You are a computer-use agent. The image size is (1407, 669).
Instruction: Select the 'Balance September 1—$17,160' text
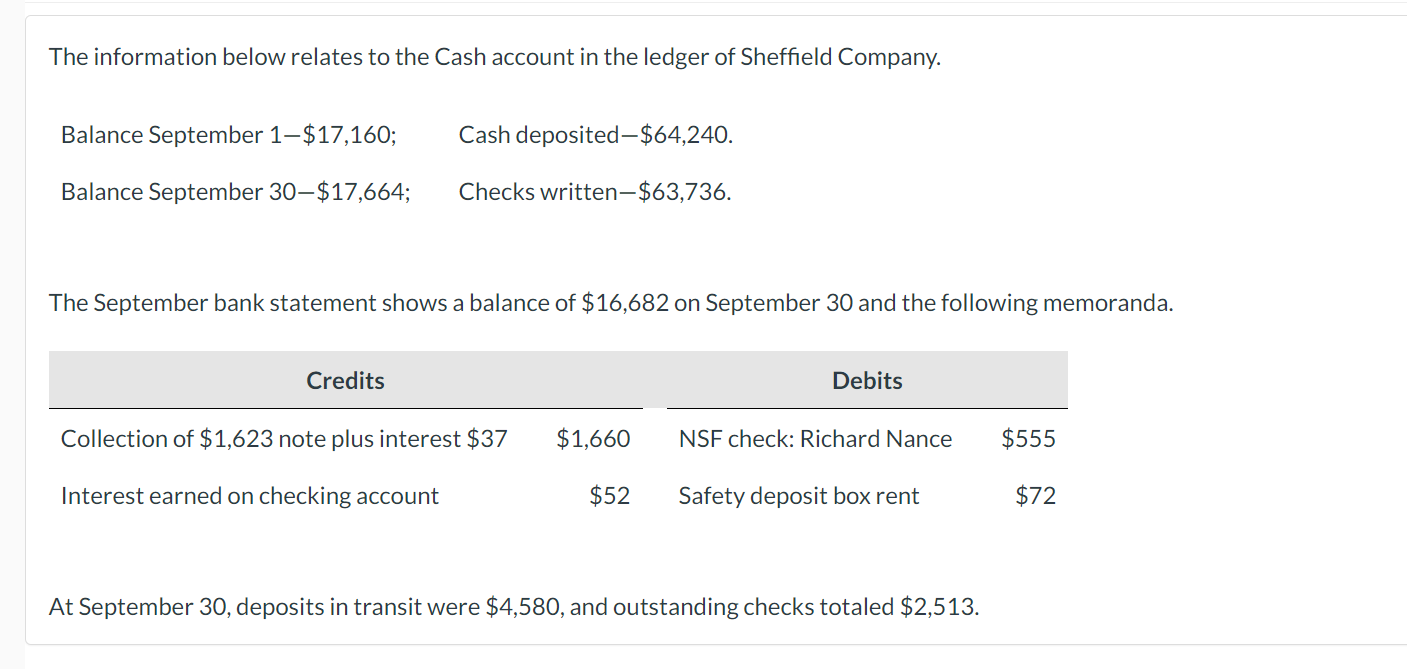coord(228,135)
